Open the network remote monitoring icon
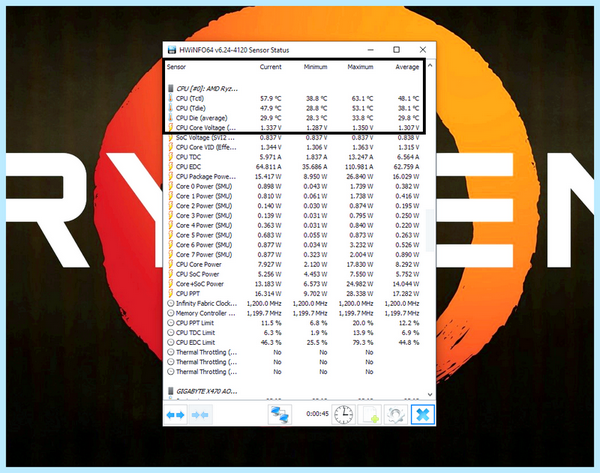 (x=280, y=415)
